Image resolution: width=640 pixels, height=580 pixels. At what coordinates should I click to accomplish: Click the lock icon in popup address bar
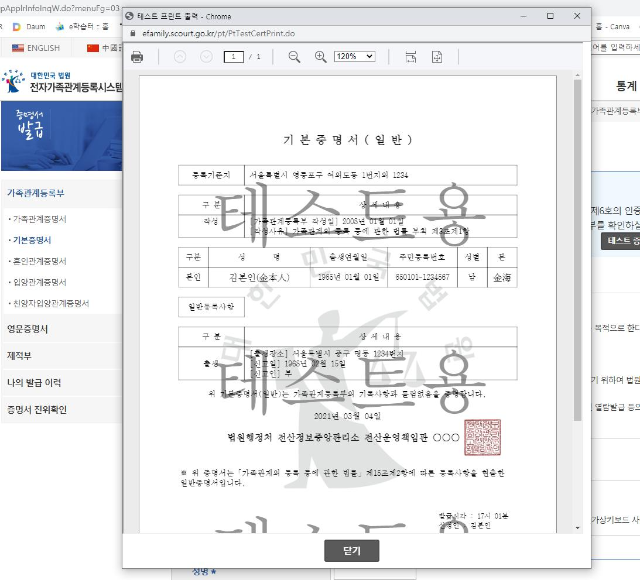click(x=133, y=33)
